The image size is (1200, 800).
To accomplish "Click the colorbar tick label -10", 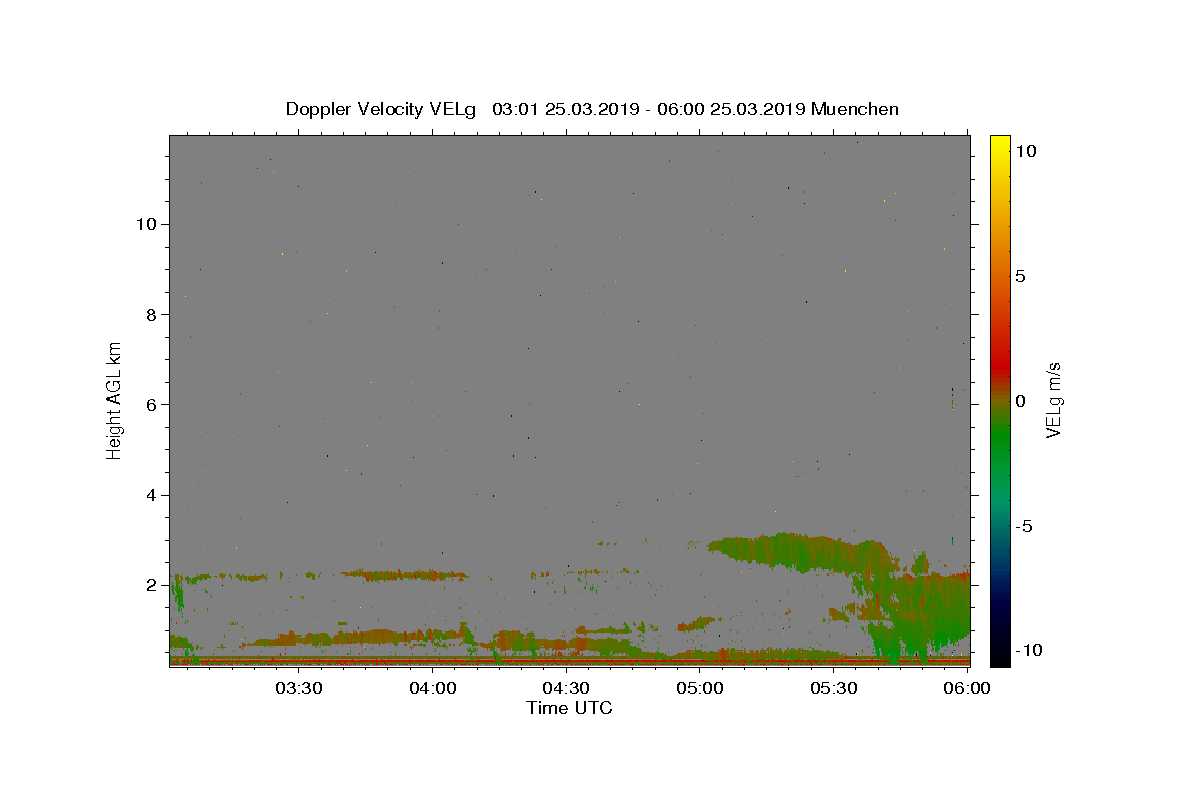I will tap(1027, 650).
